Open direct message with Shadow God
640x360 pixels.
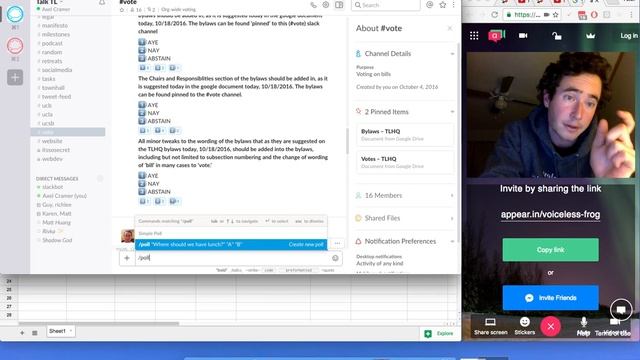pyautogui.click(x=57, y=240)
